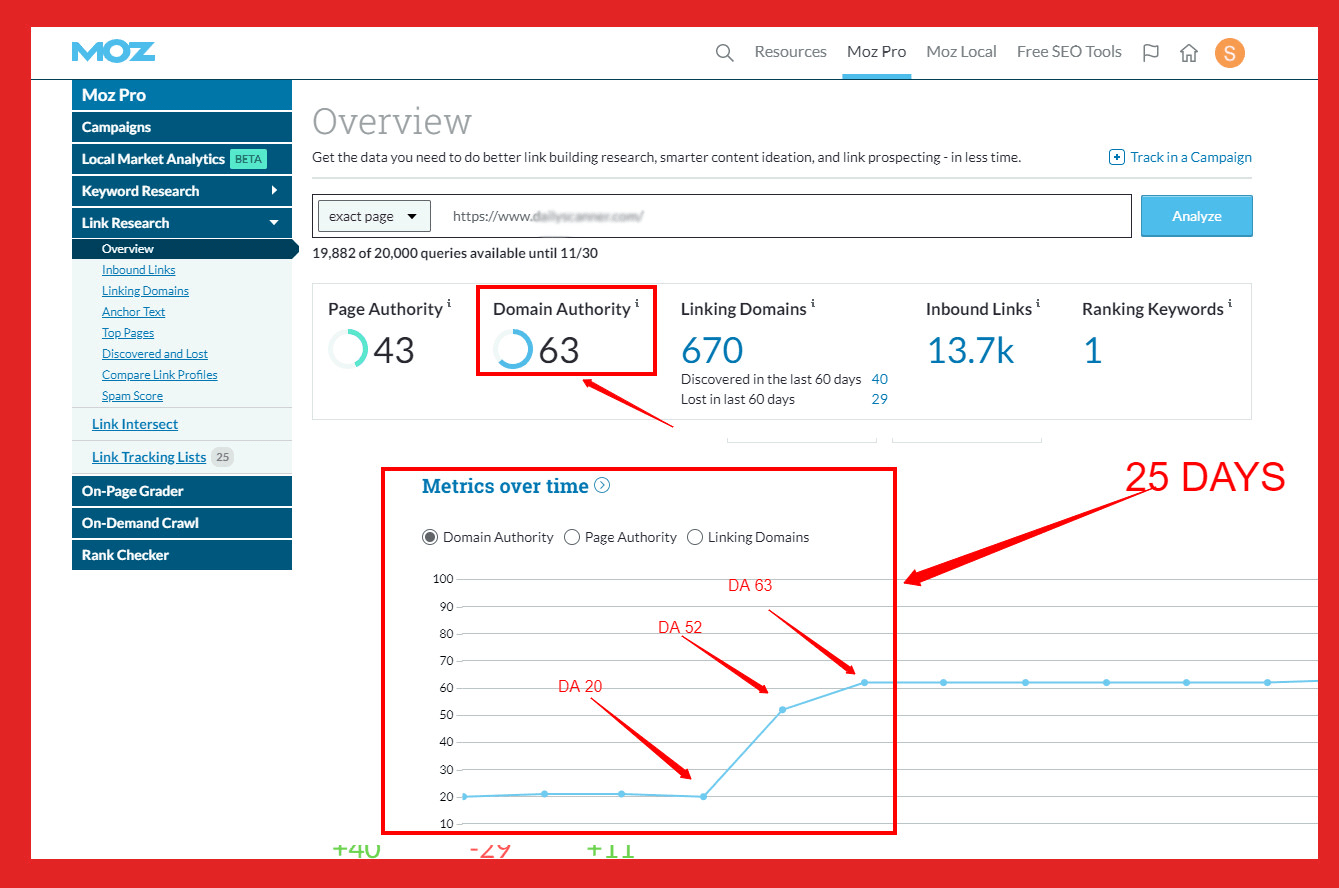Open Linking Domains sidebar link
The width and height of the screenshot is (1339, 888).
tap(145, 291)
